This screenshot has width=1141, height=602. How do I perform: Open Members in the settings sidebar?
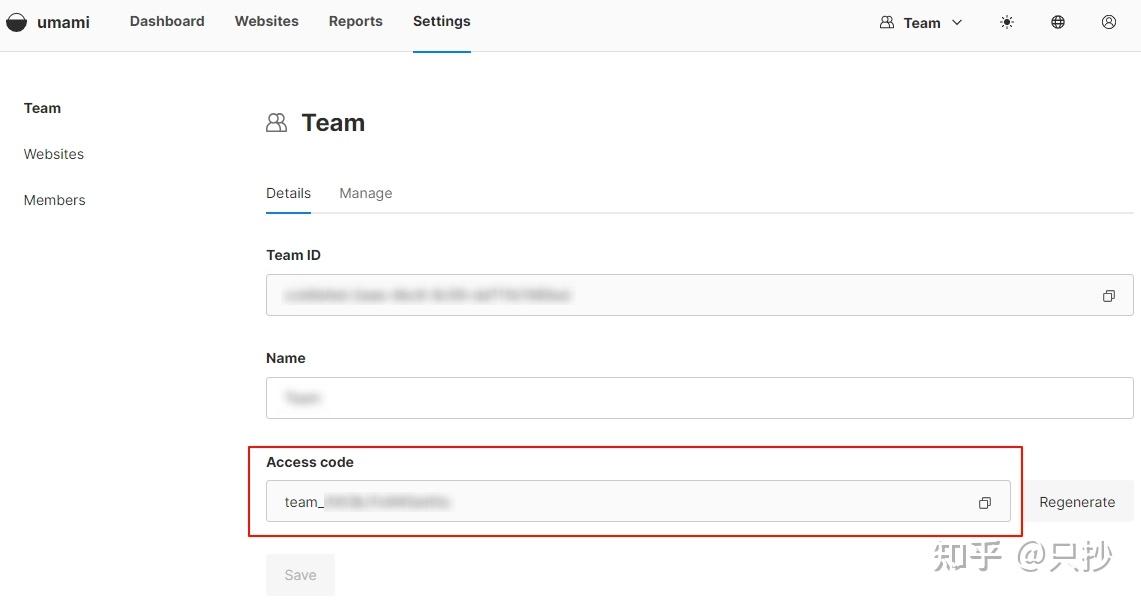coord(55,199)
